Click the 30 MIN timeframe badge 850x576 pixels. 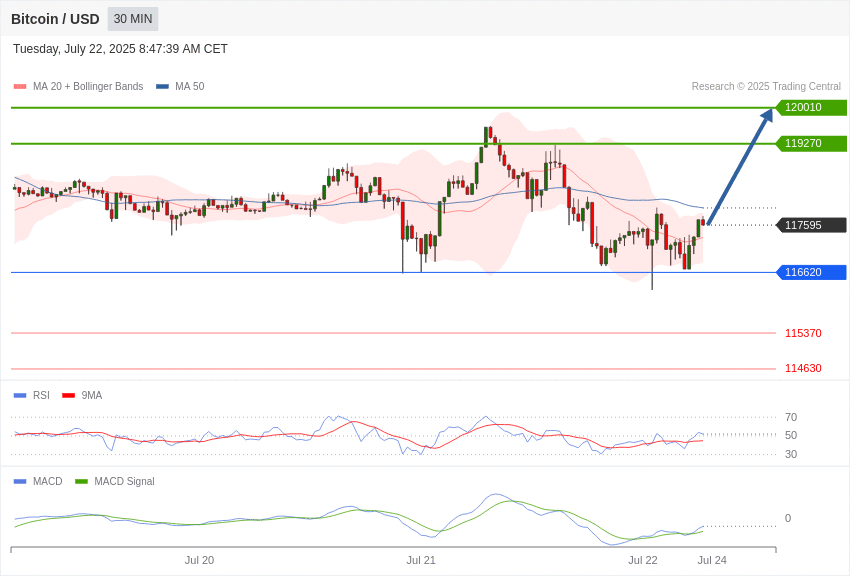[133, 19]
